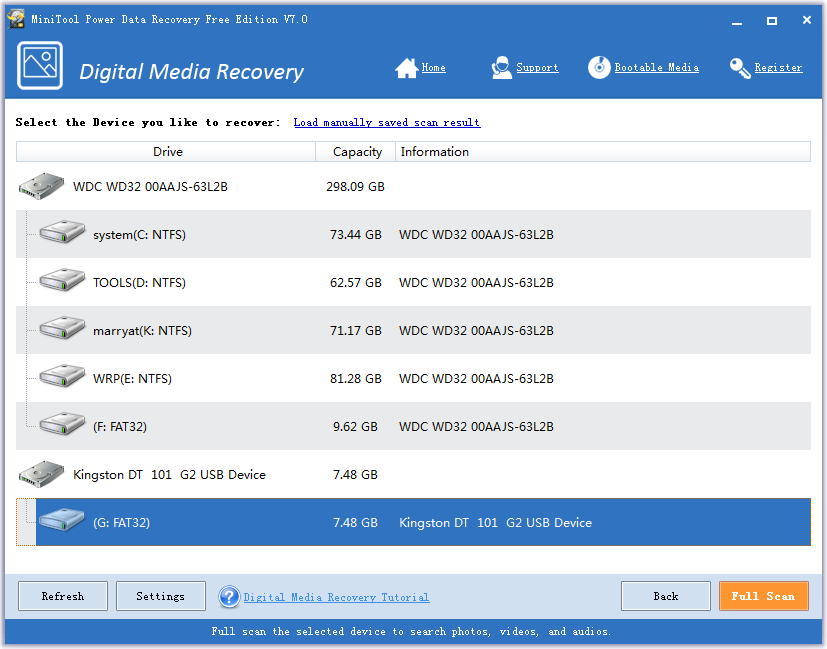Sort by the Drive column header
Screen dimensions: 827x649
[x=166, y=152]
